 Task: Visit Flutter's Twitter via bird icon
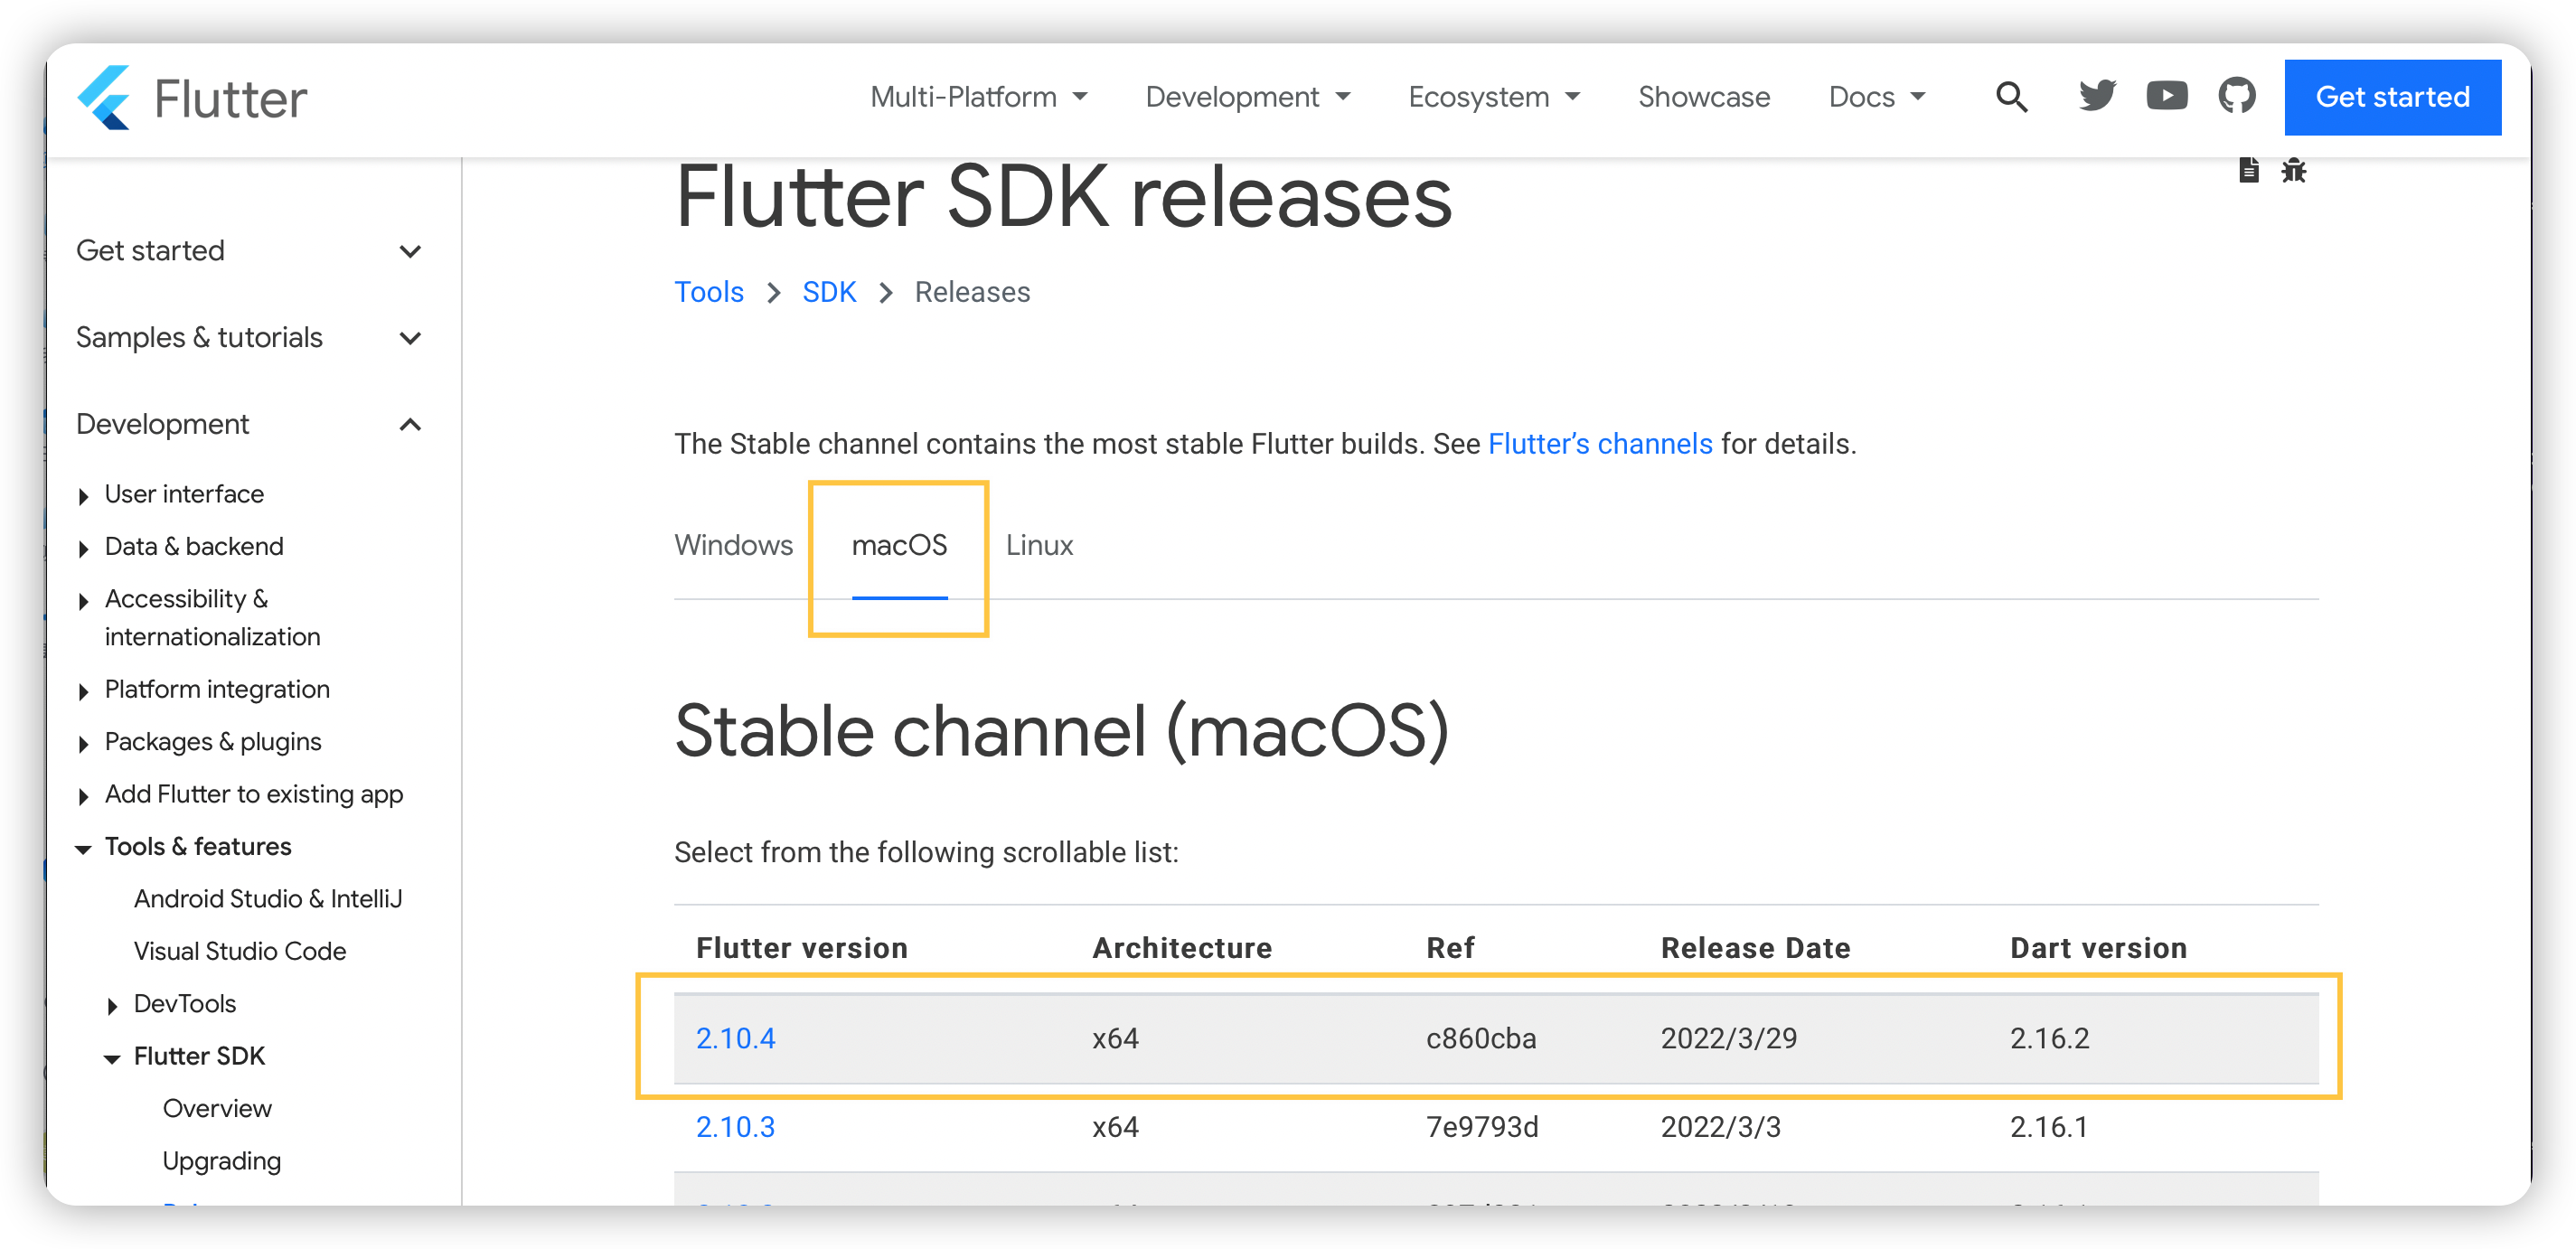(x=2097, y=96)
